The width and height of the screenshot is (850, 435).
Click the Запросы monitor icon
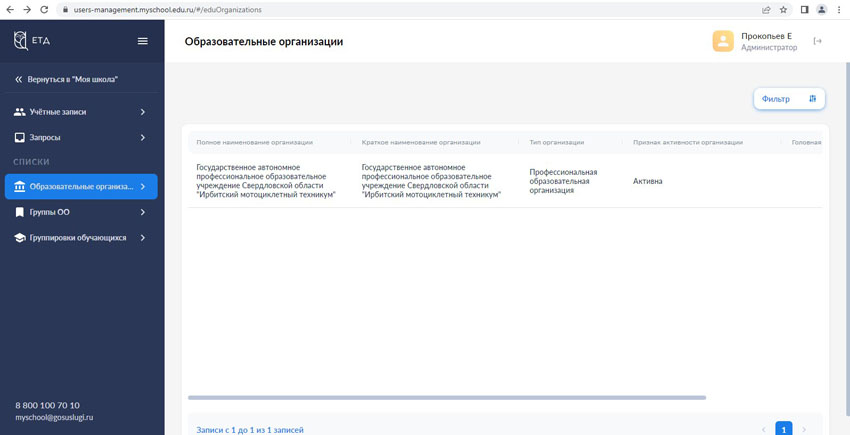(19, 137)
